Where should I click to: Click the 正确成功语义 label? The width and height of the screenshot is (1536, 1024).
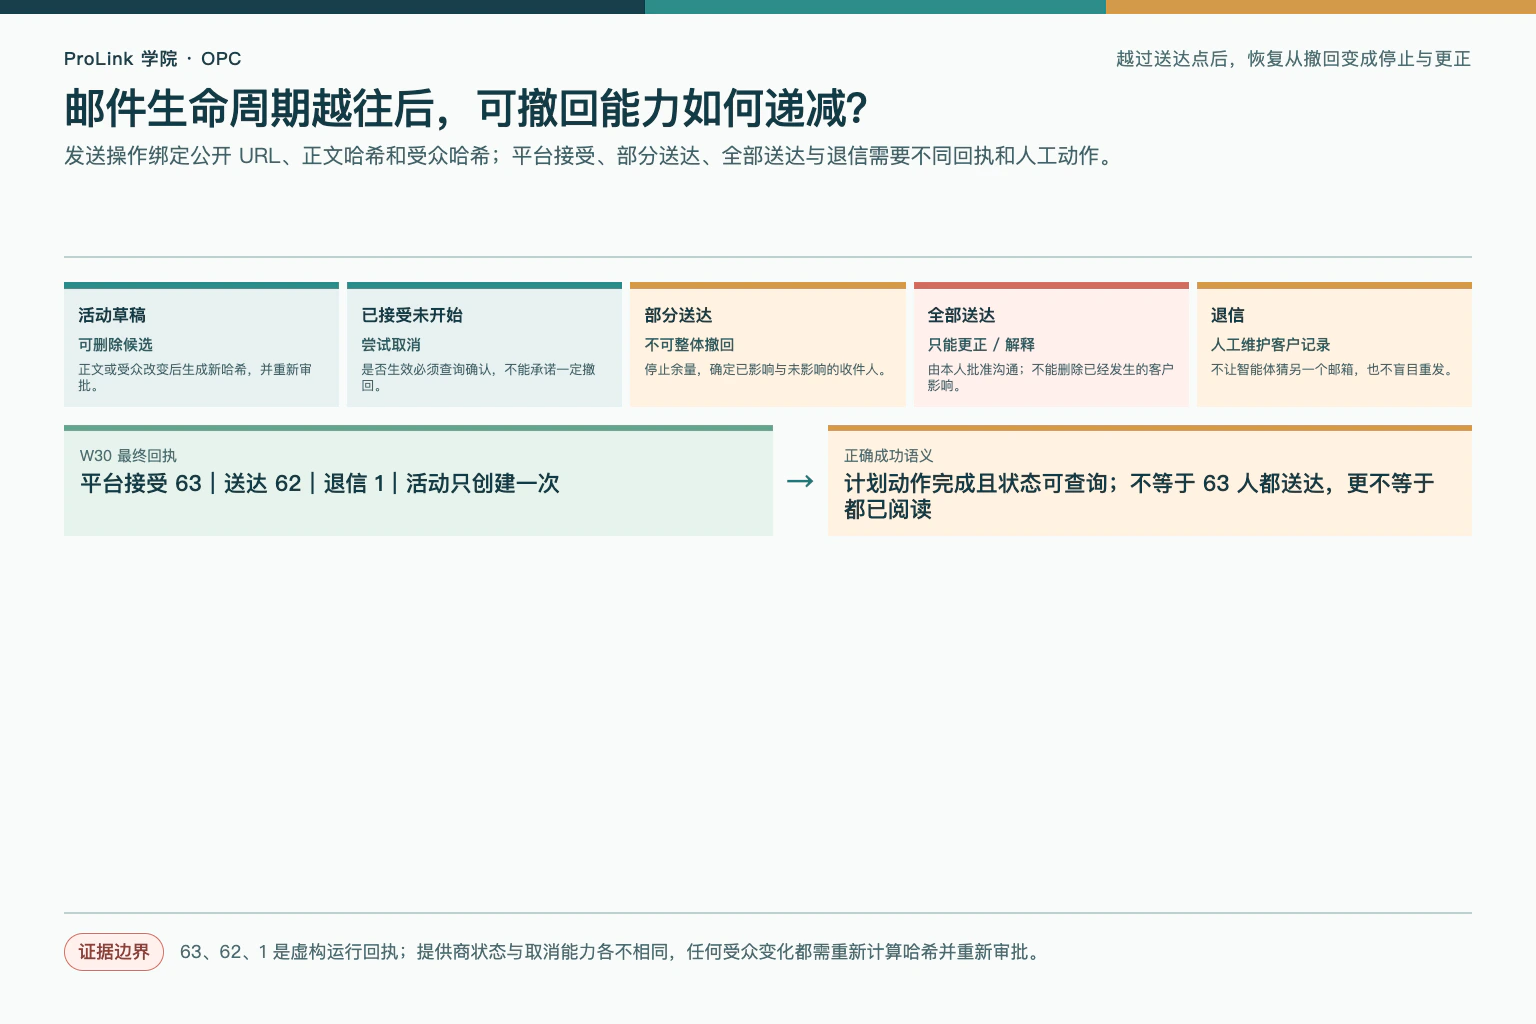pyautogui.click(x=888, y=456)
